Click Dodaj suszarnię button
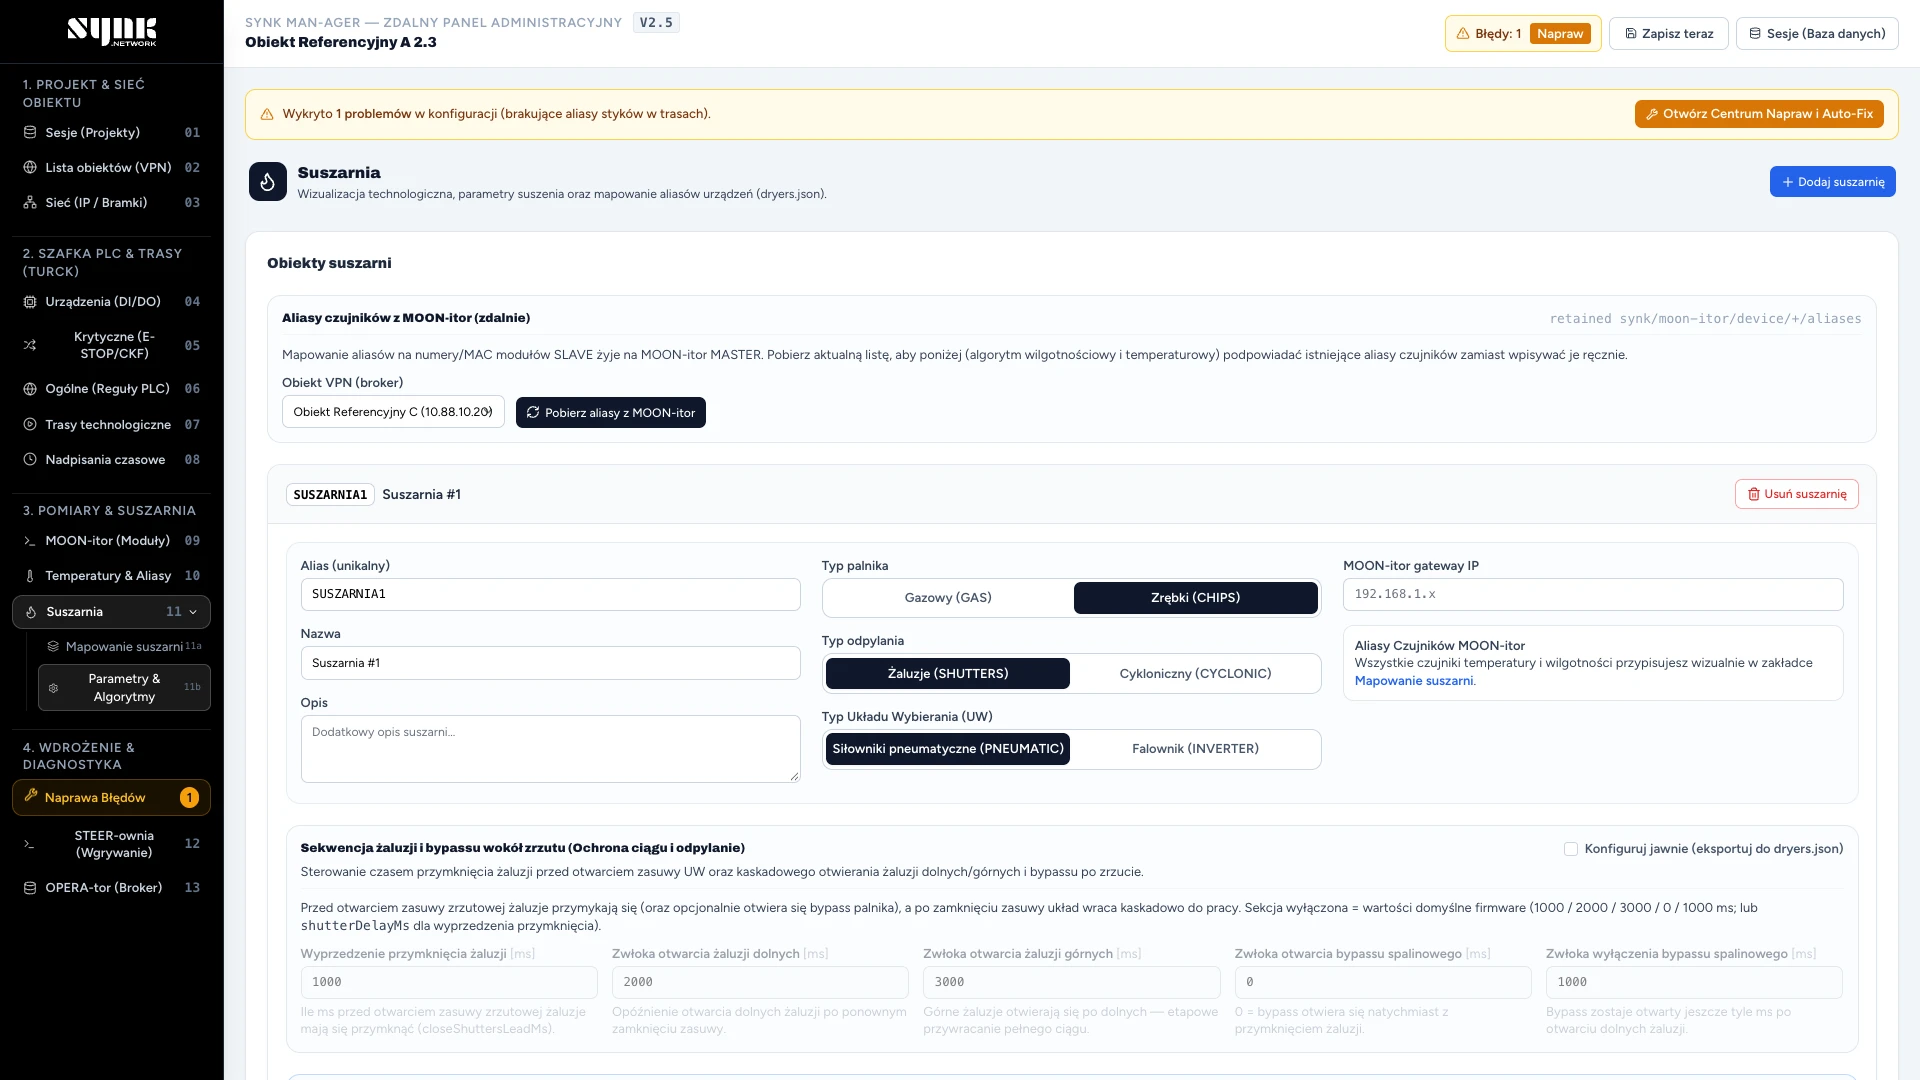This screenshot has height=1080, width=1920. click(x=1833, y=182)
